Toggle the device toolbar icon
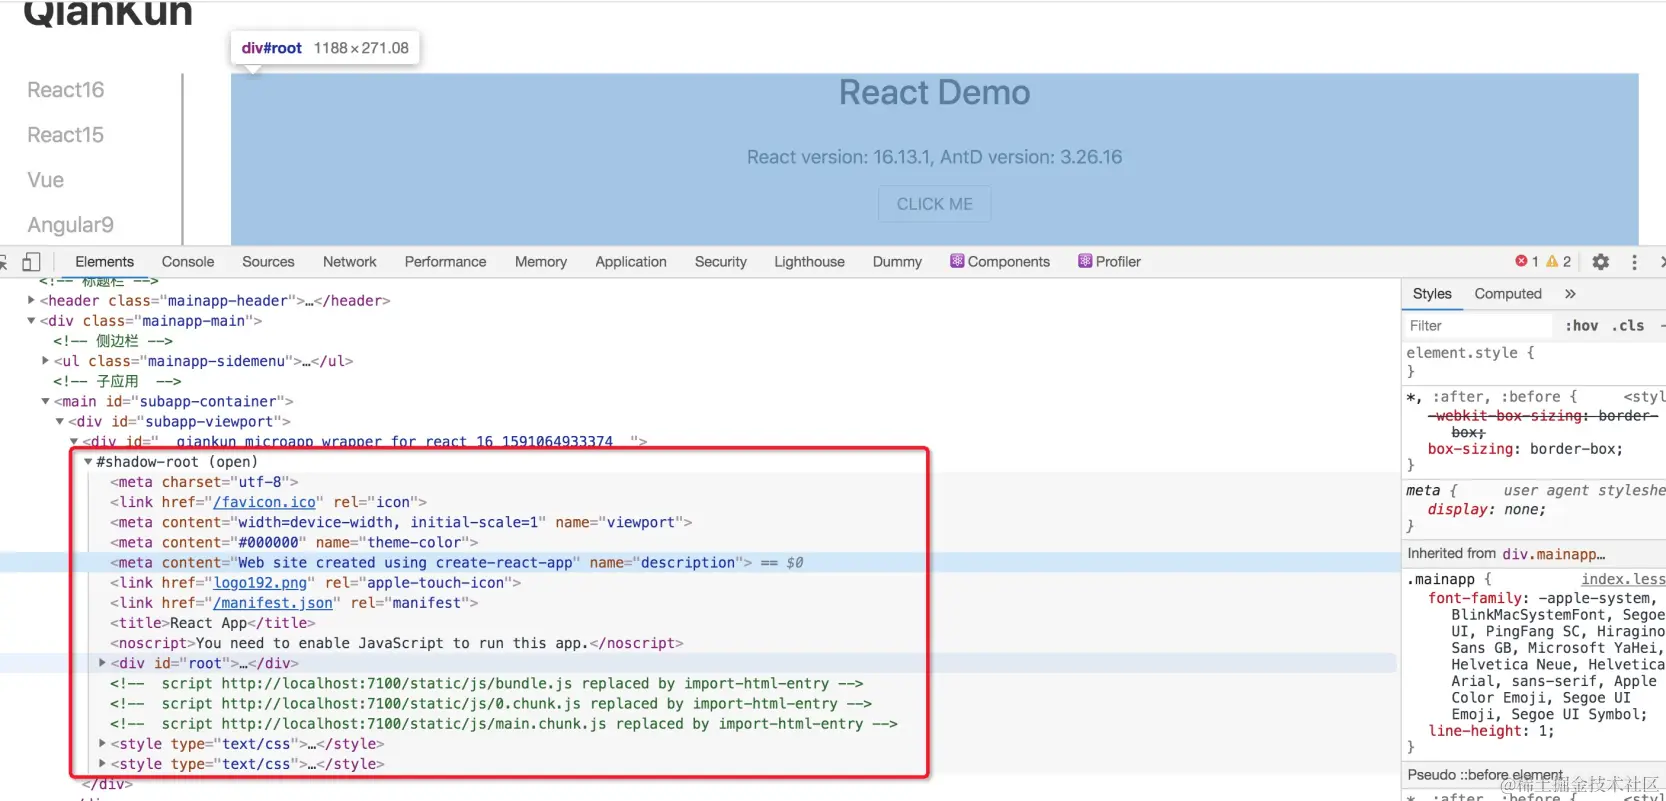 31,262
